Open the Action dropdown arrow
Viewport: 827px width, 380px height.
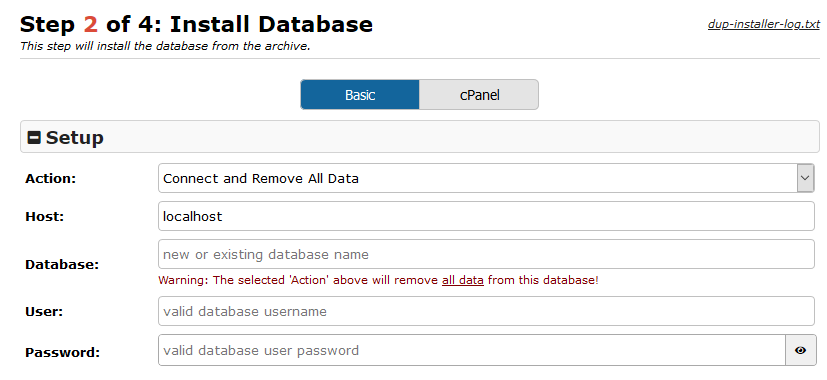click(805, 178)
